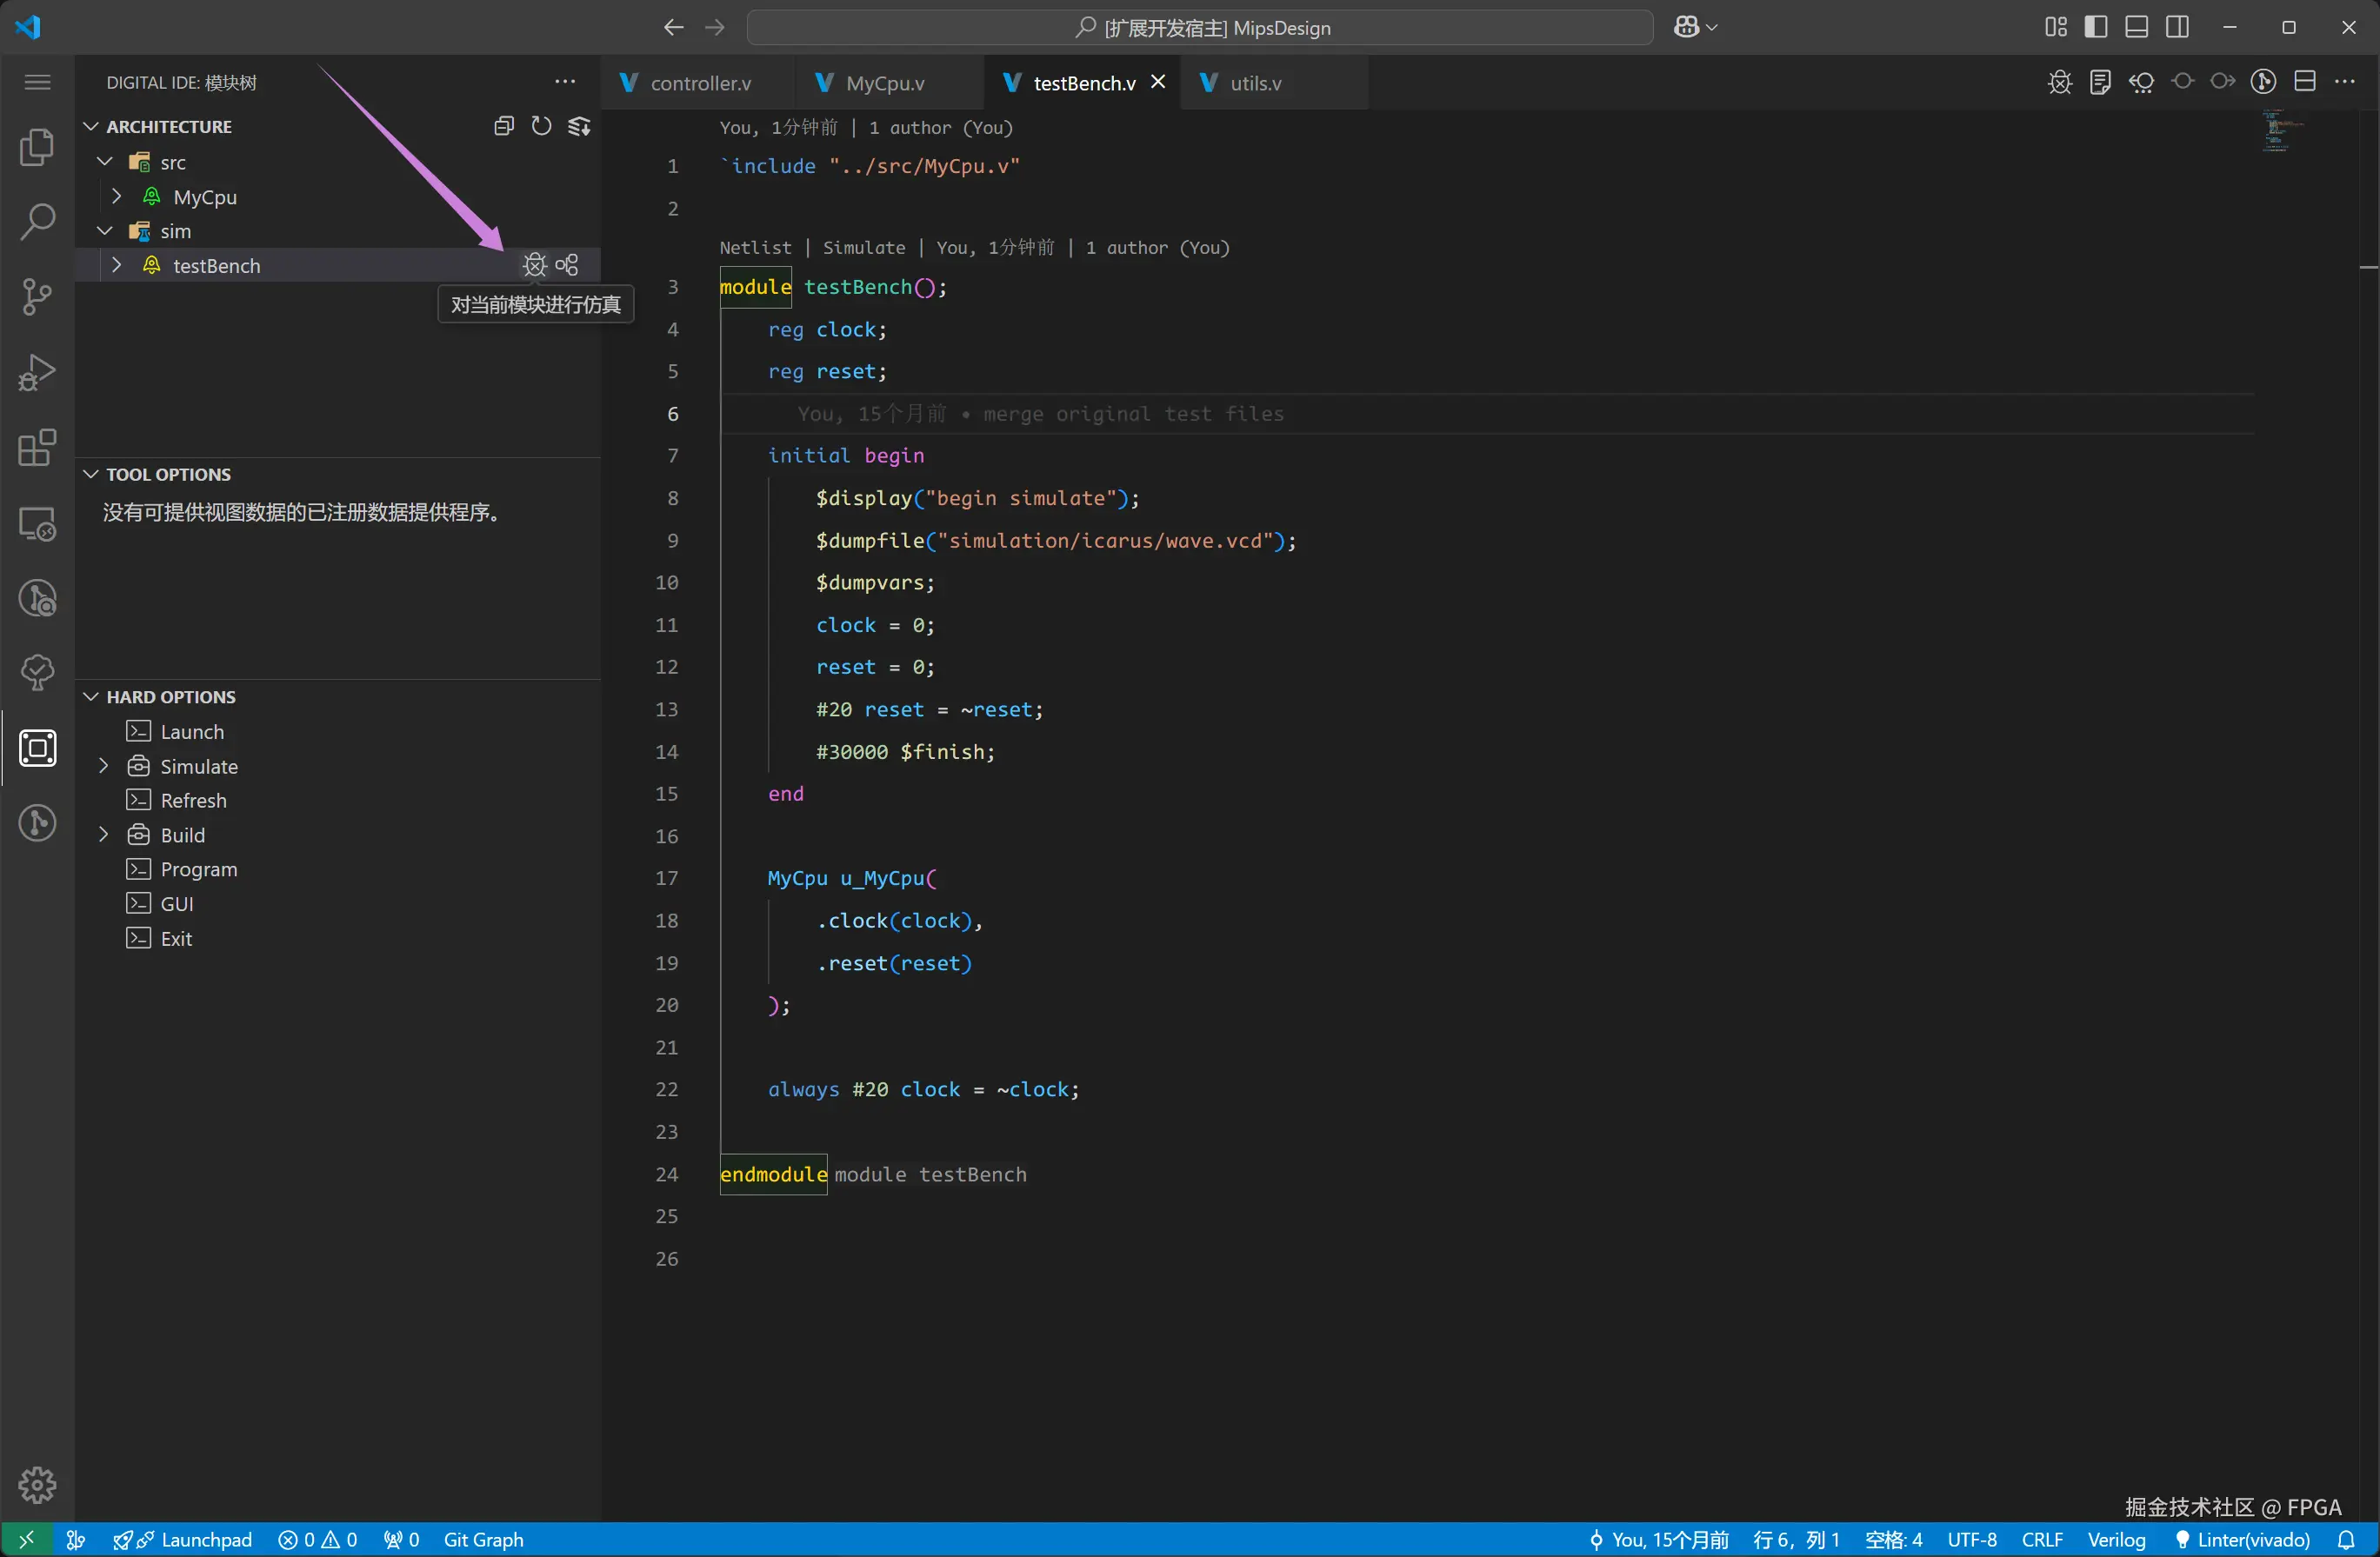
Task: Expand the MyCpu module tree node
Action: [117, 197]
